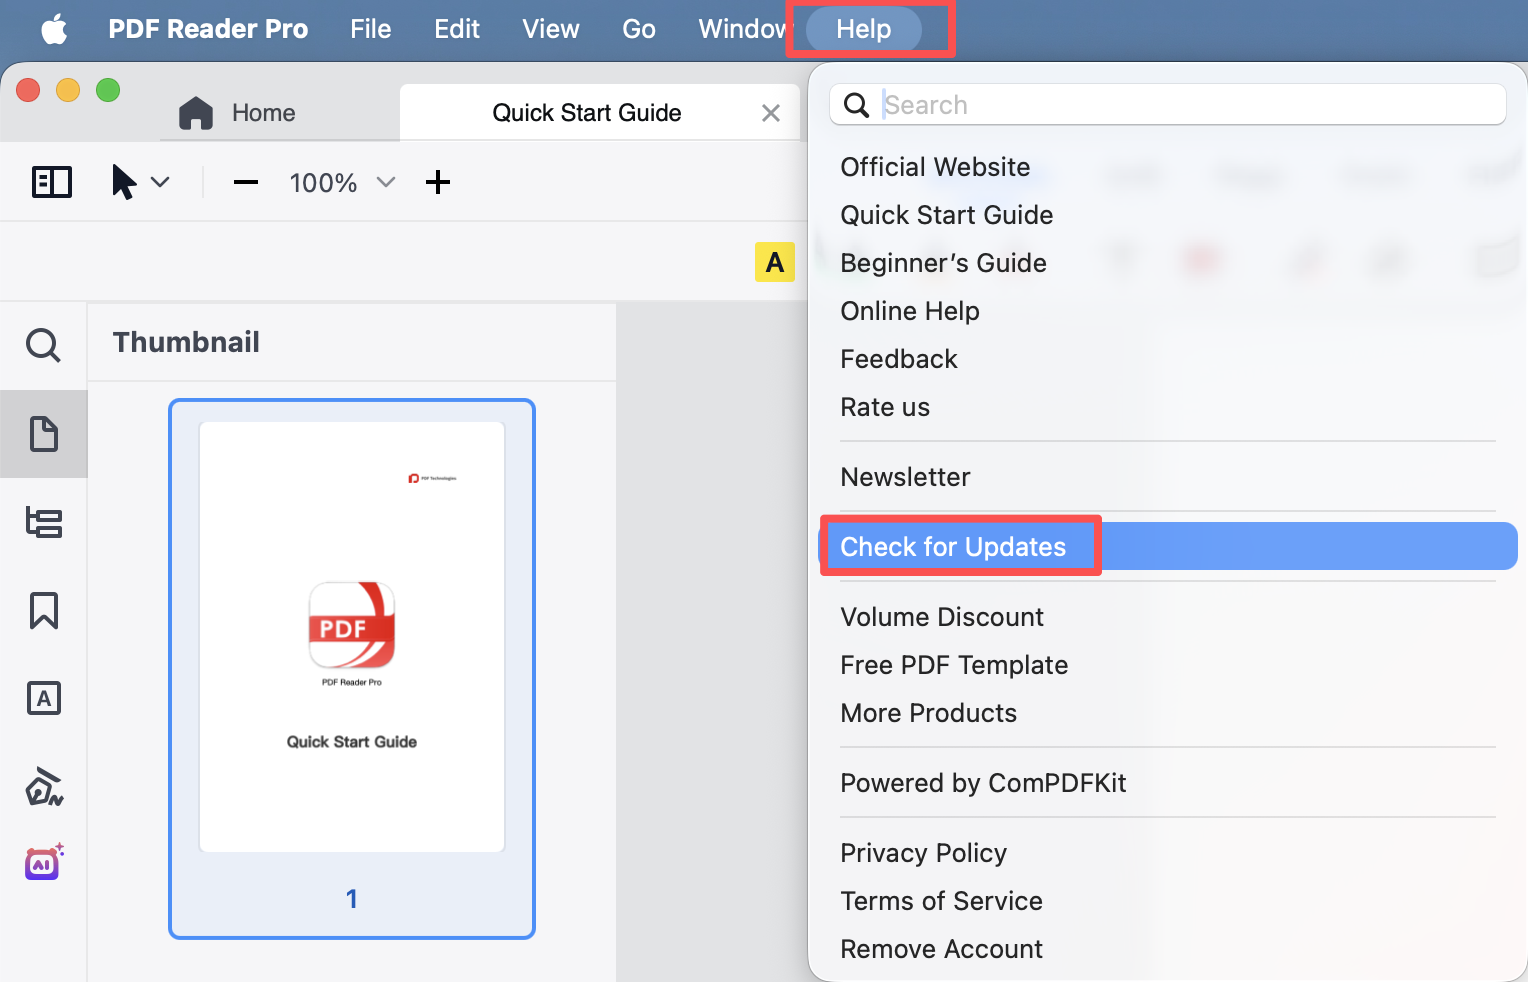Open the Outline panel in sidebar
This screenshot has height=982, width=1528.
click(43, 522)
